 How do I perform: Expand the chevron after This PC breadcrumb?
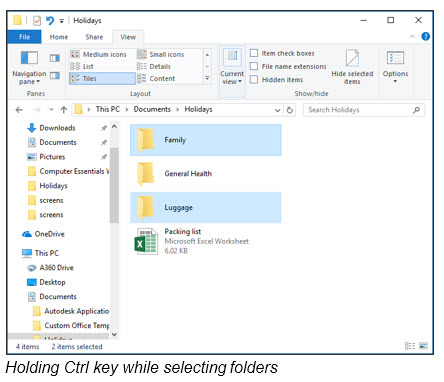coord(127,110)
